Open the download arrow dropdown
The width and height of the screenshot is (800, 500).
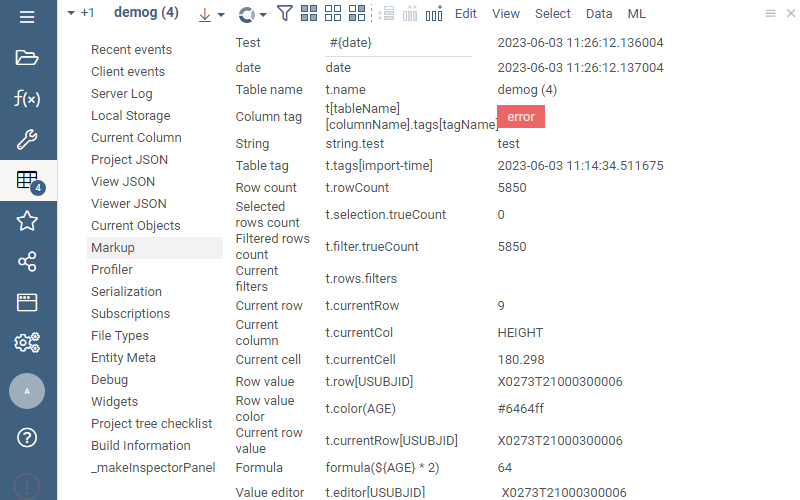[x=211, y=14]
